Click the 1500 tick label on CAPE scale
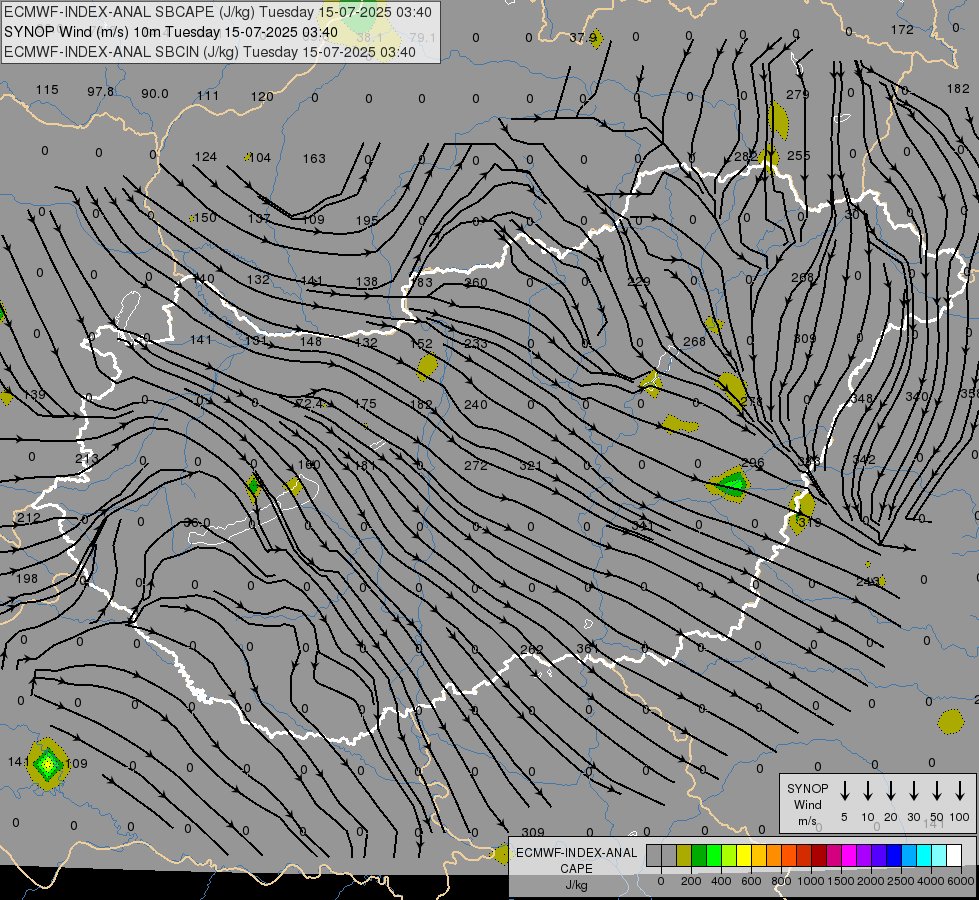This screenshot has width=979, height=900. (x=840, y=881)
